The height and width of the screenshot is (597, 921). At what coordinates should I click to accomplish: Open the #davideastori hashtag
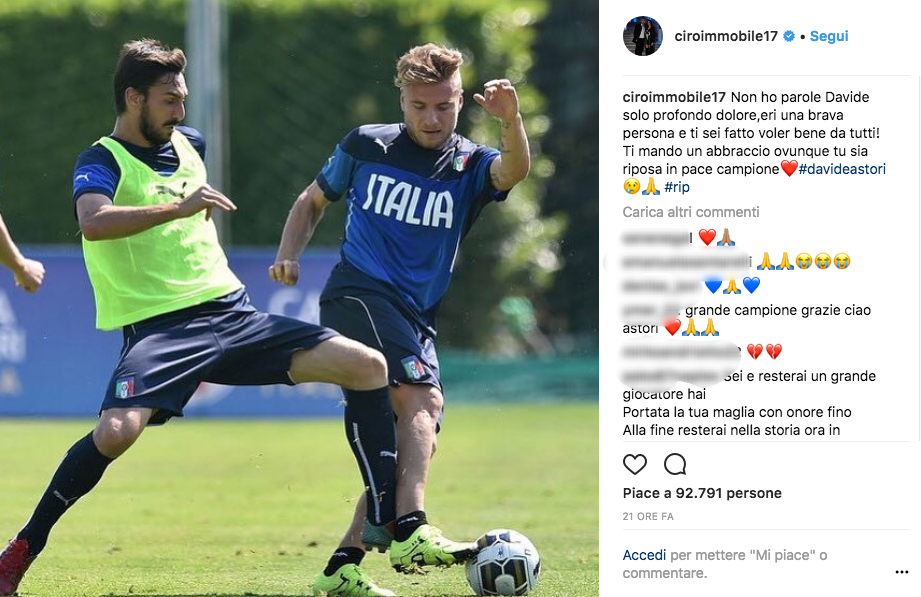click(842, 169)
